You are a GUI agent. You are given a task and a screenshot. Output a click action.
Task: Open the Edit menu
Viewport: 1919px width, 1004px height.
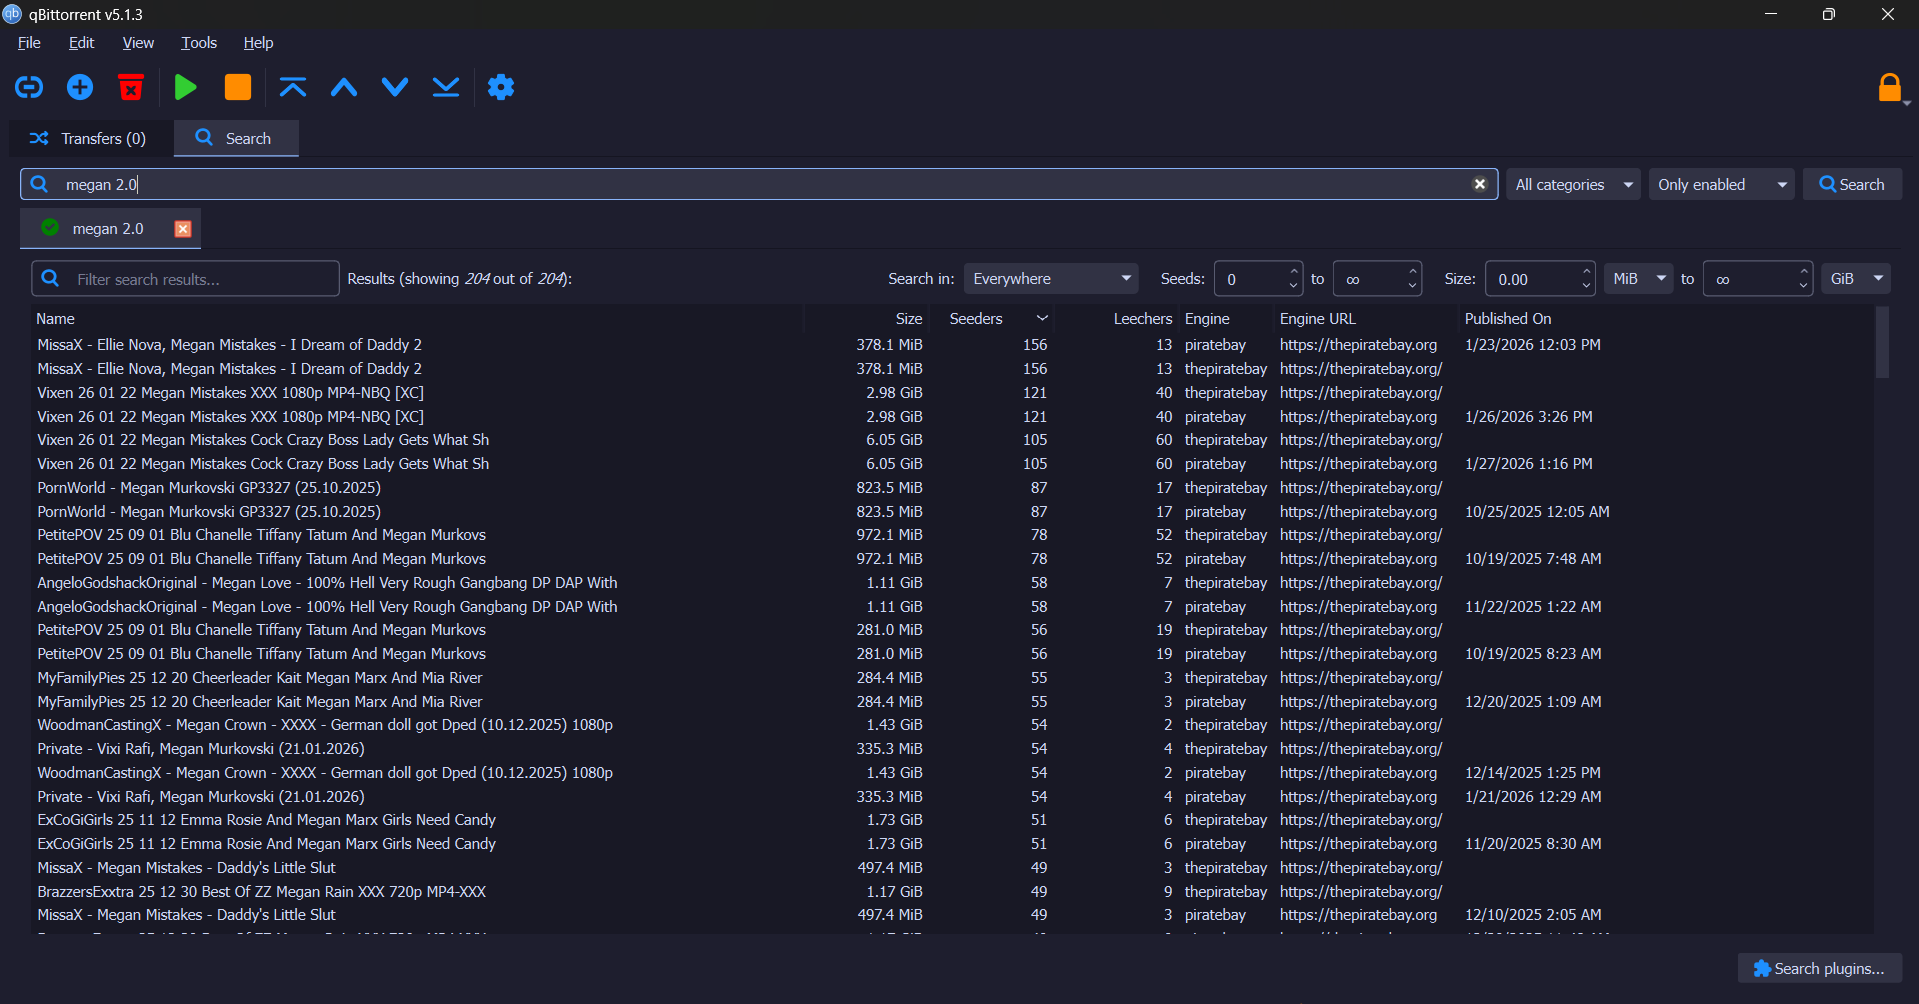tap(81, 43)
